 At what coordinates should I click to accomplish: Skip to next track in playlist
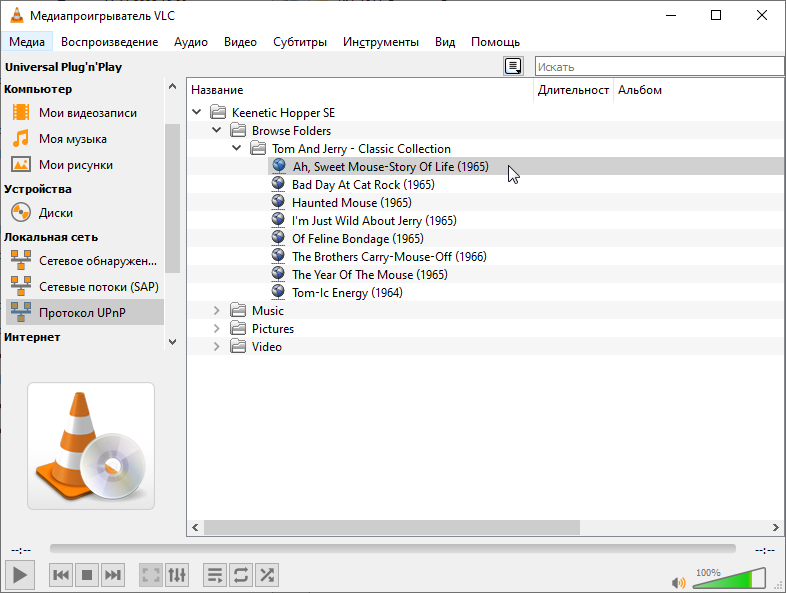click(113, 574)
